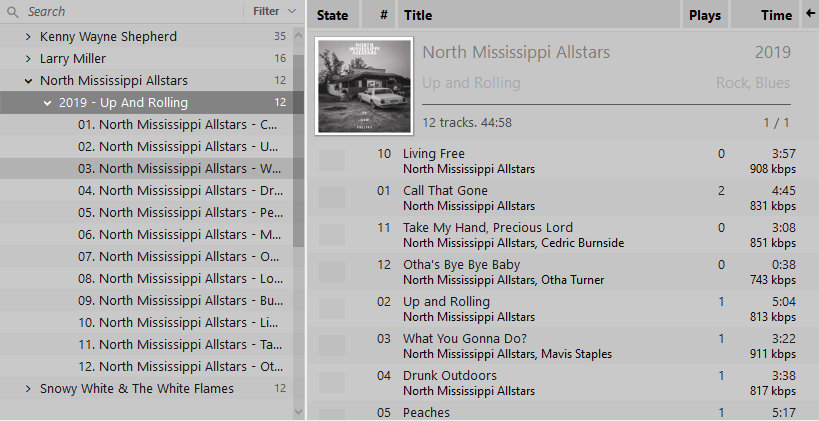The width and height of the screenshot is (819, 421).
Task: Click the State column header
Action: (x=333, y=15)
